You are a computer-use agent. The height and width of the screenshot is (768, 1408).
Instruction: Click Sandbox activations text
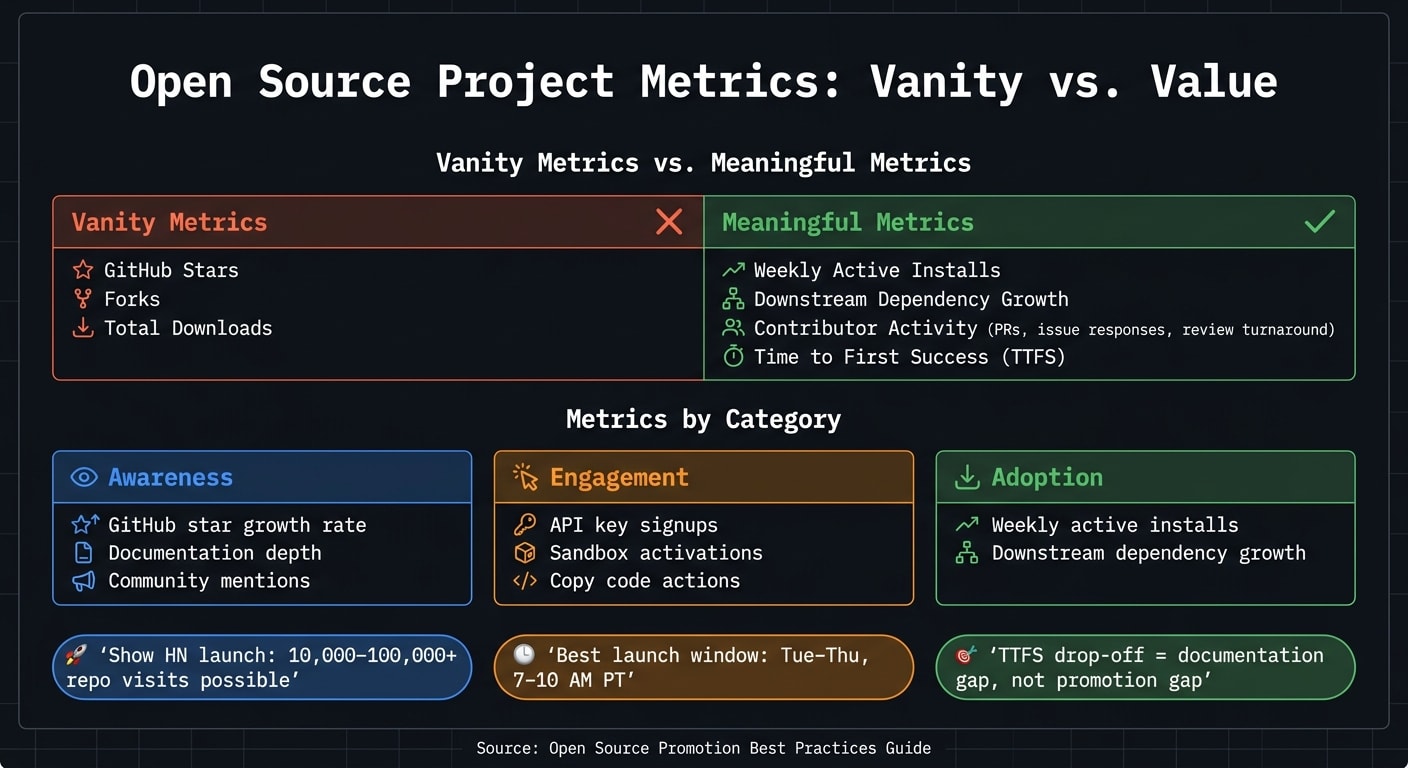coord(656,553)
